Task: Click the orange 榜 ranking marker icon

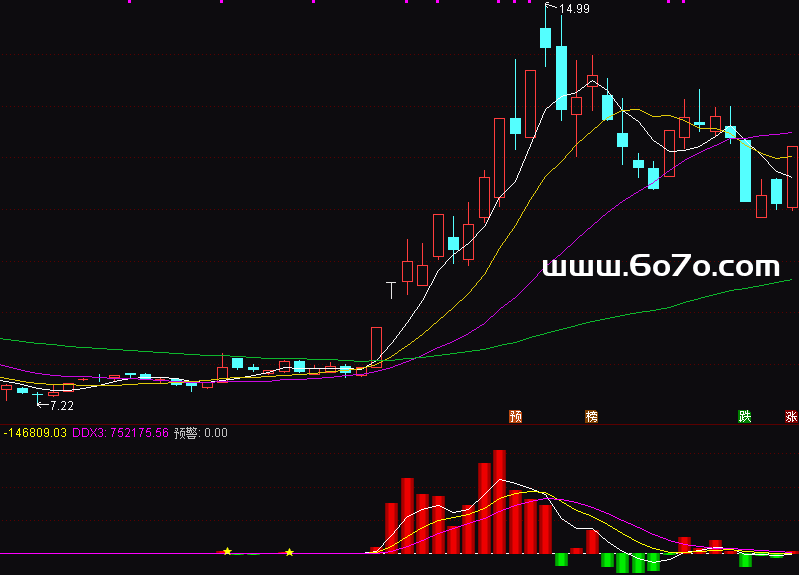Action: [592, 416]
